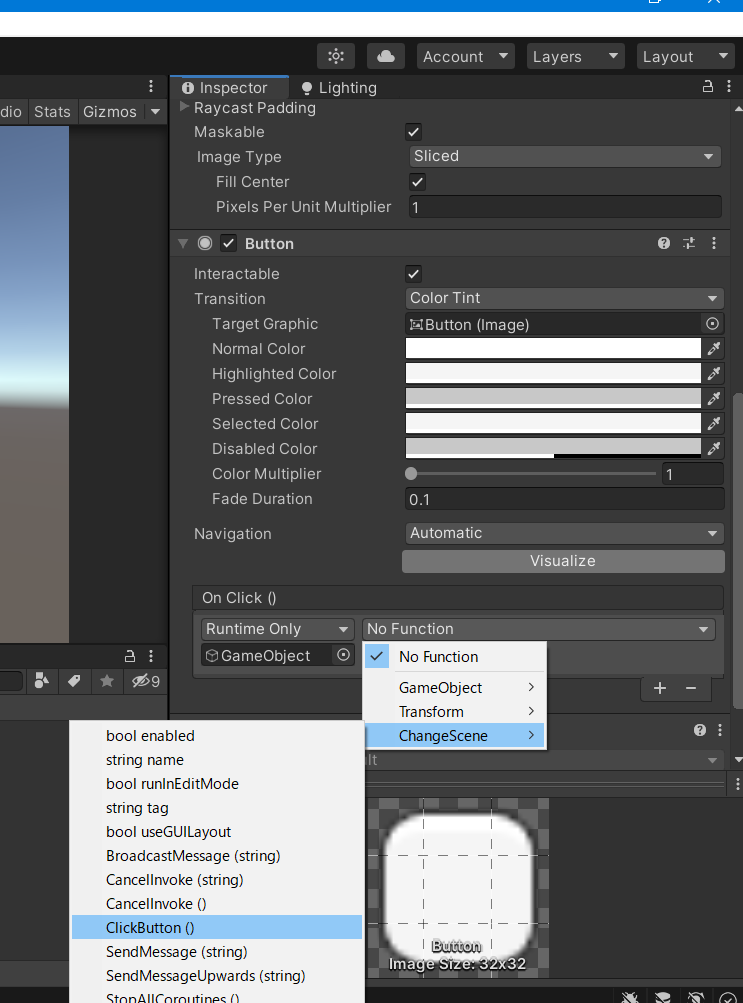Click the Target Graphic Button (Image) field

tap(553, 324)
